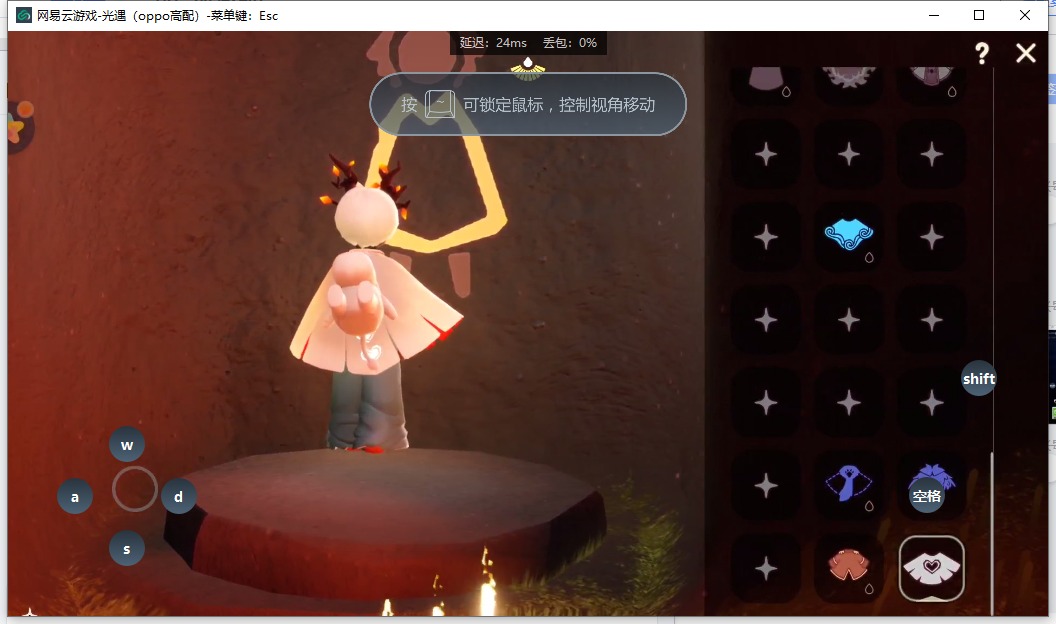The image size is (1056, 624).
Task: Open the question mark help icon
Action: tap(982, 53)
